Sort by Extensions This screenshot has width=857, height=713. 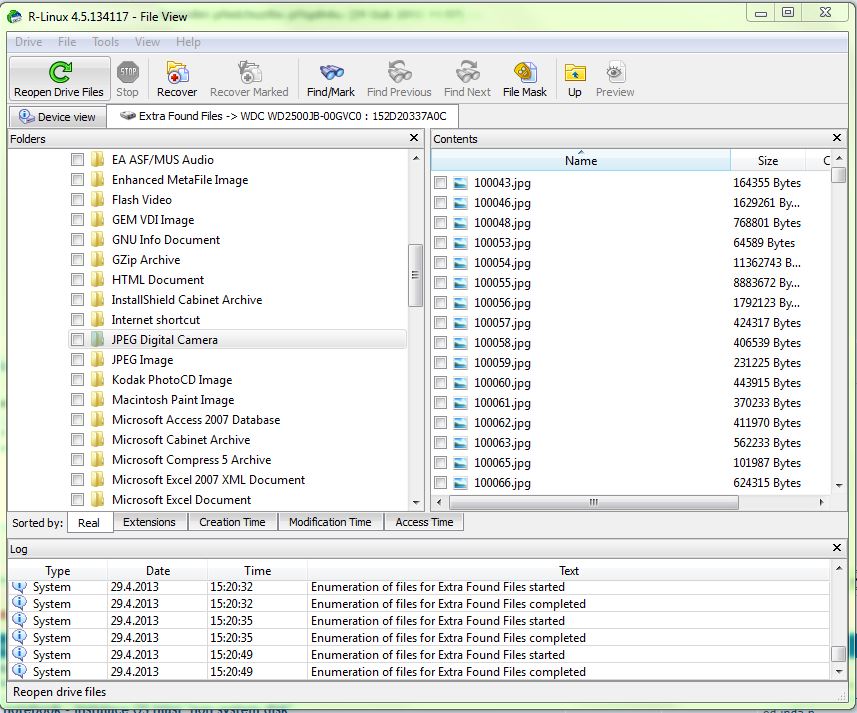click(149, 522)
